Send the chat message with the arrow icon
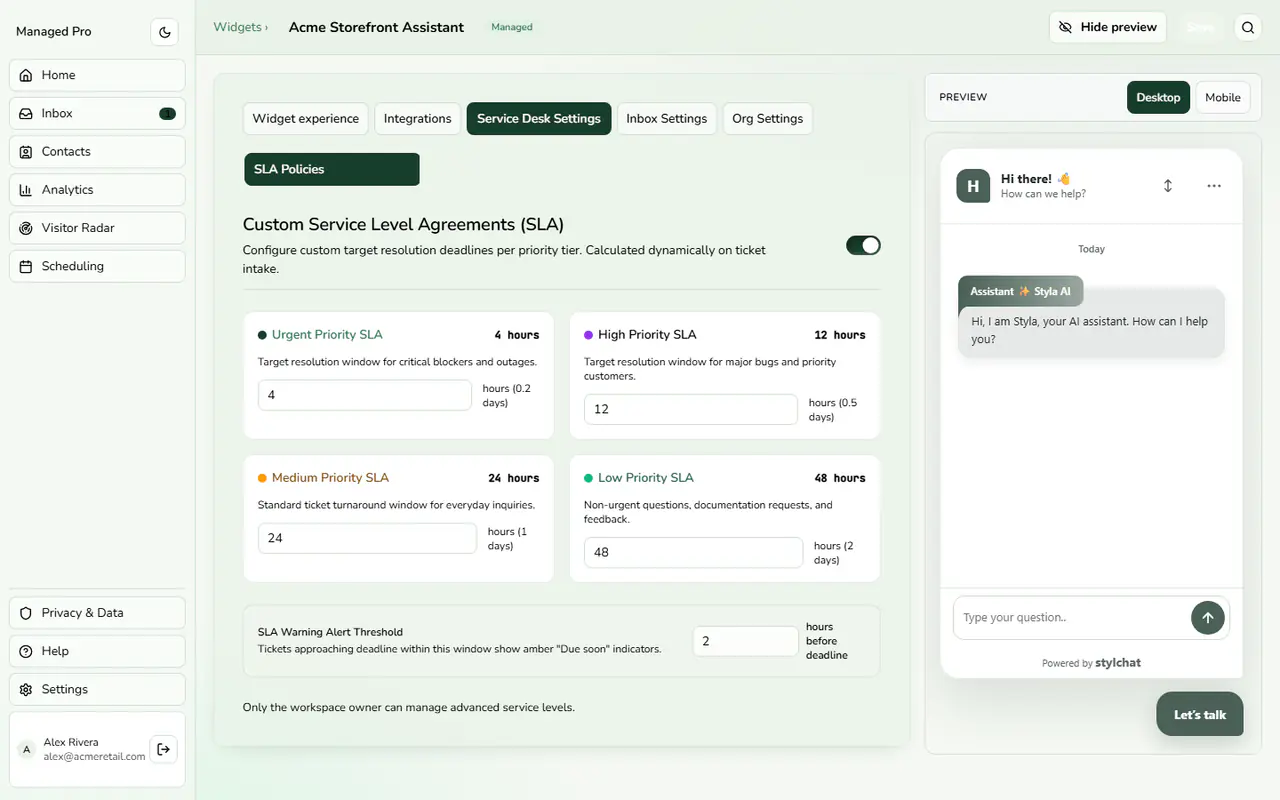The image size is (1280, 800). [x=1207, y=618]
